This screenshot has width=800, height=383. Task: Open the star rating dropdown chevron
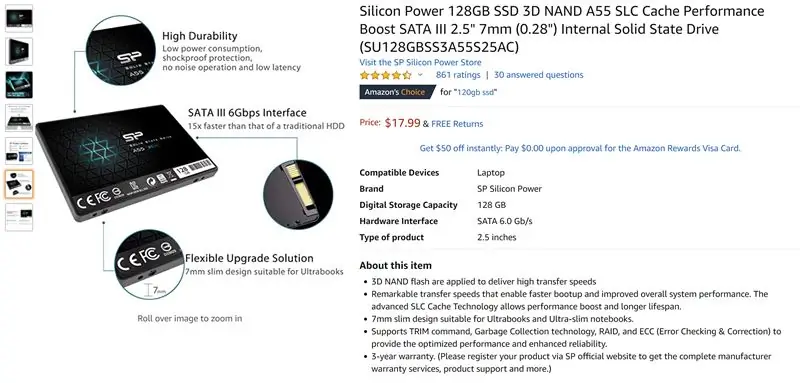pos(420,75)
